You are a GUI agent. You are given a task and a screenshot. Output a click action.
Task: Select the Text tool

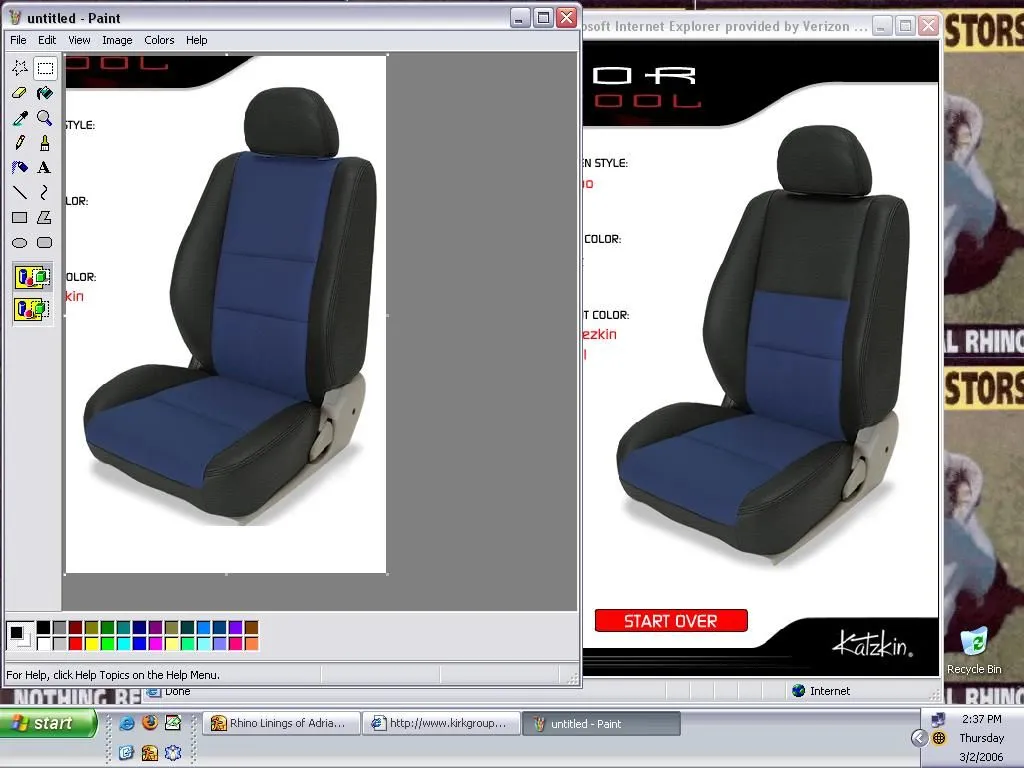click(x=44, y=168)
